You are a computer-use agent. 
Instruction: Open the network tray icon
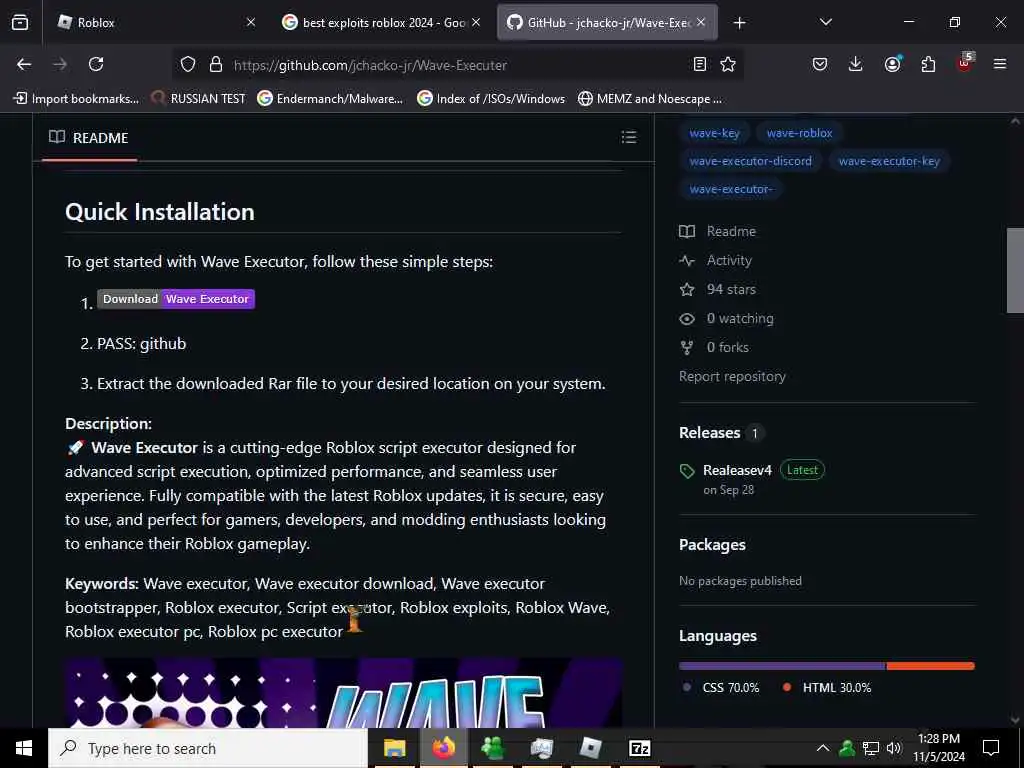(x=871, y=748)
